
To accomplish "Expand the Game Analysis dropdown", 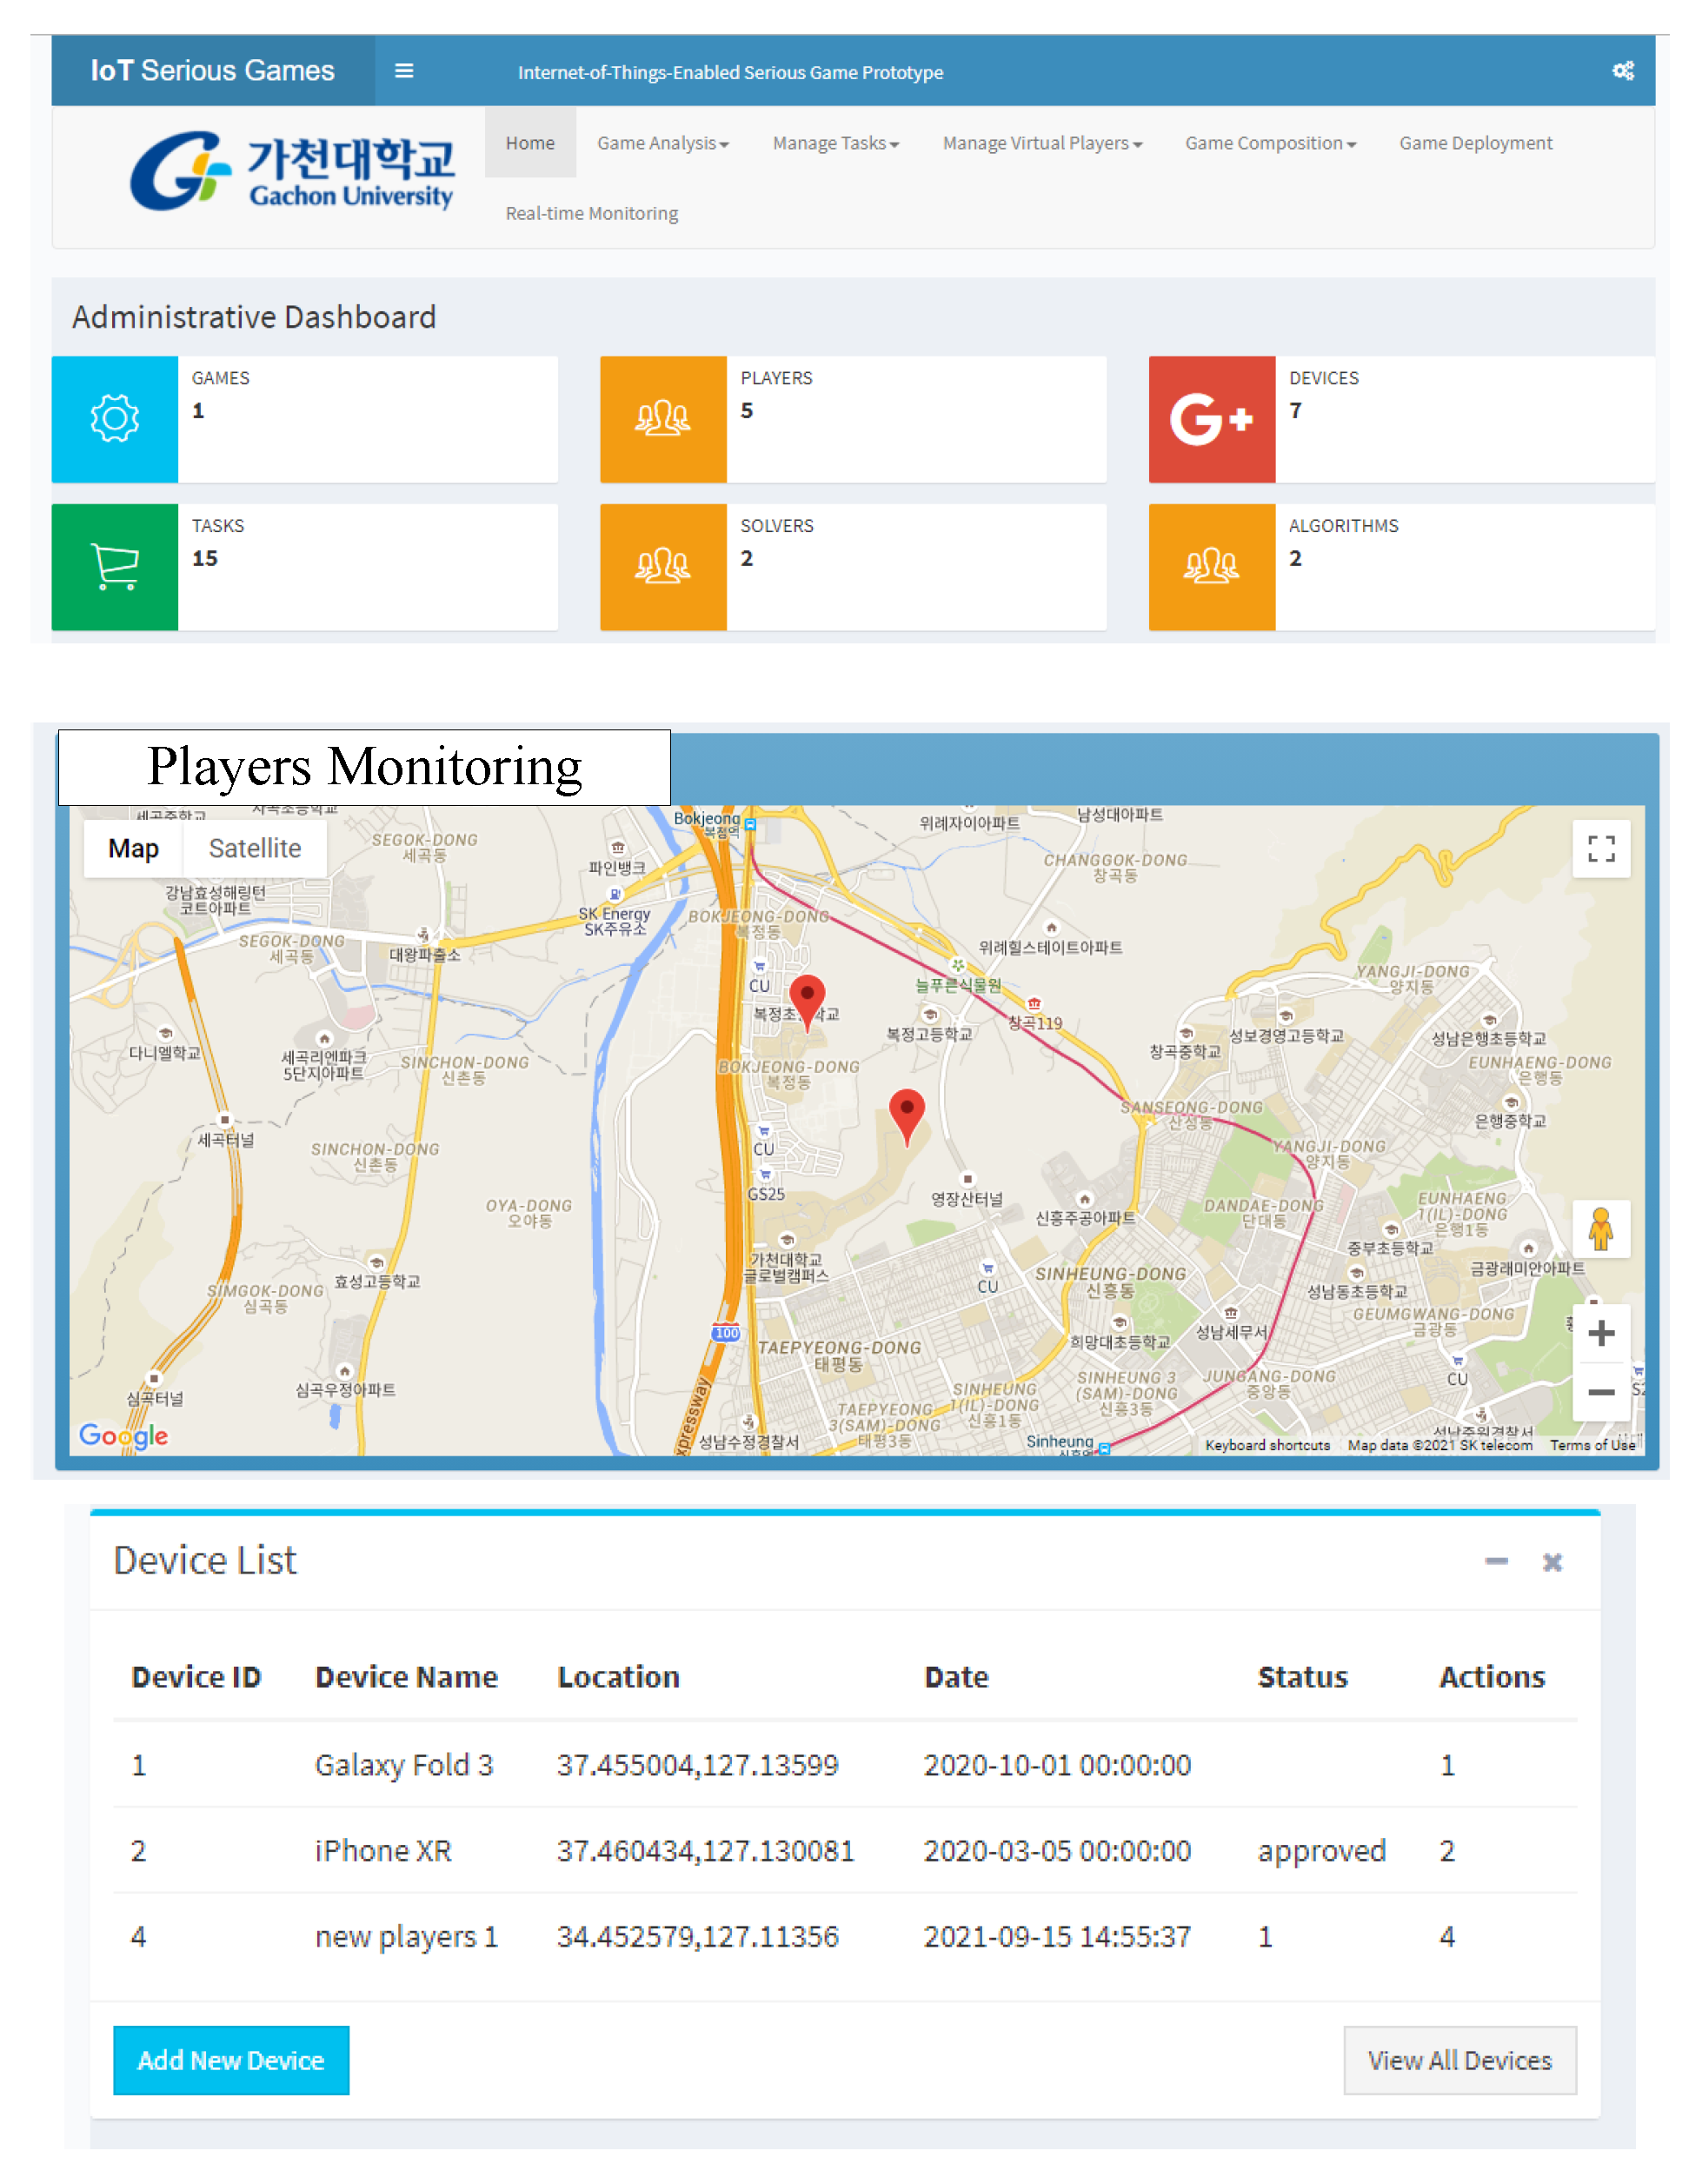I will click(x=662, y=143).
